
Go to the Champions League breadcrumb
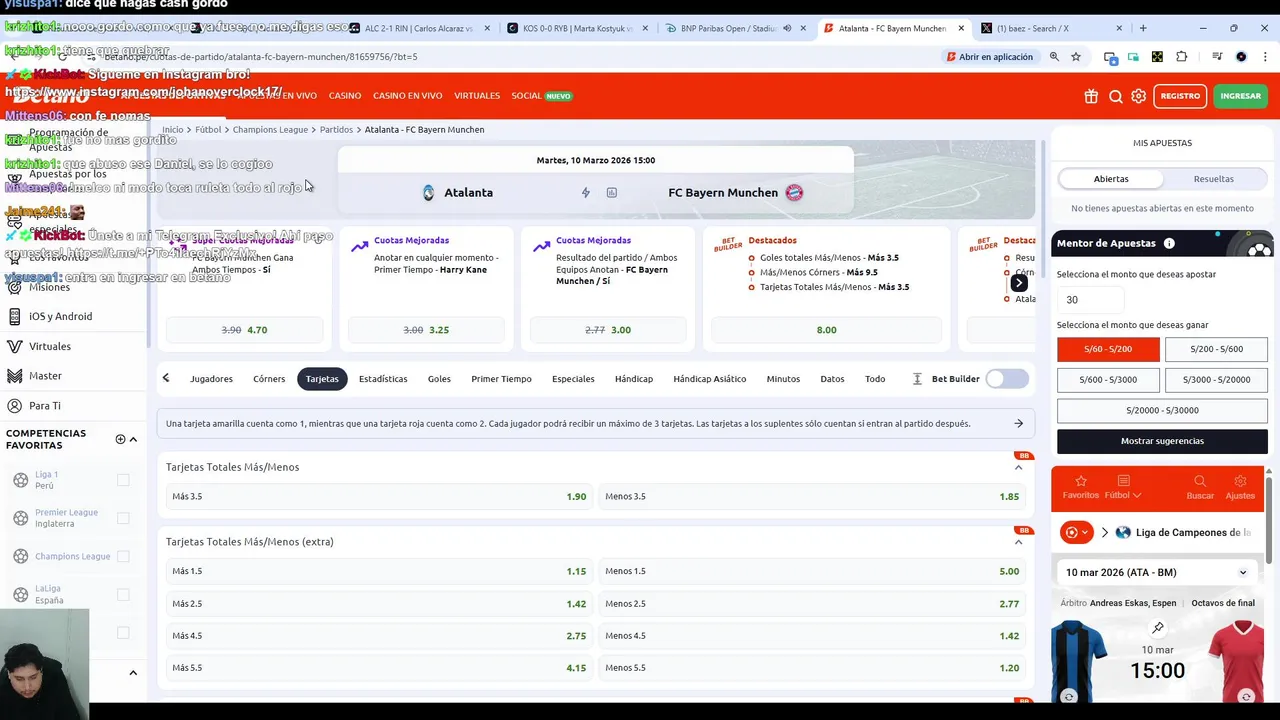click(270, 130)
